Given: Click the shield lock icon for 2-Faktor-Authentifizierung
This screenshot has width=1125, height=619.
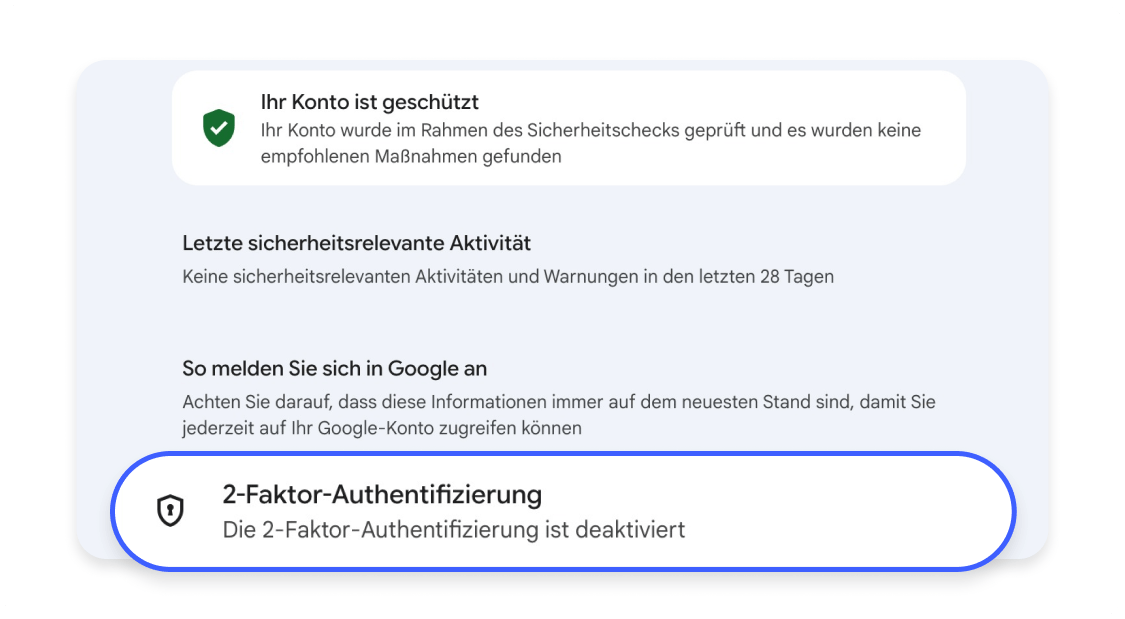Looking at the screenshot, I should [x=171, y=511].
